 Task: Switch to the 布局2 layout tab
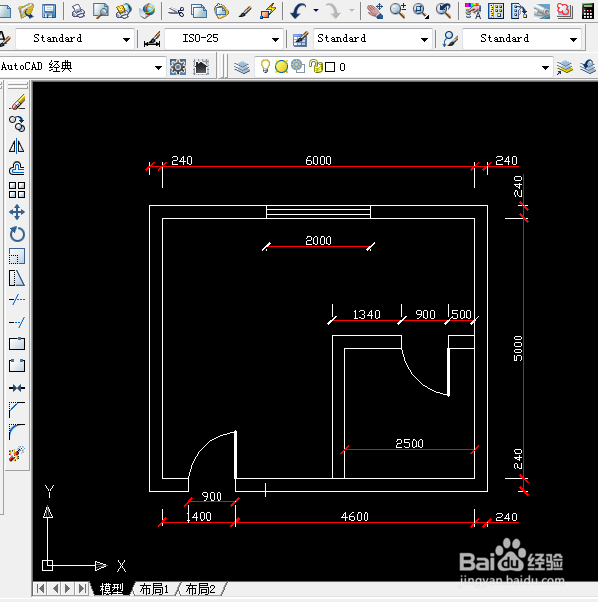coord(200,589)
